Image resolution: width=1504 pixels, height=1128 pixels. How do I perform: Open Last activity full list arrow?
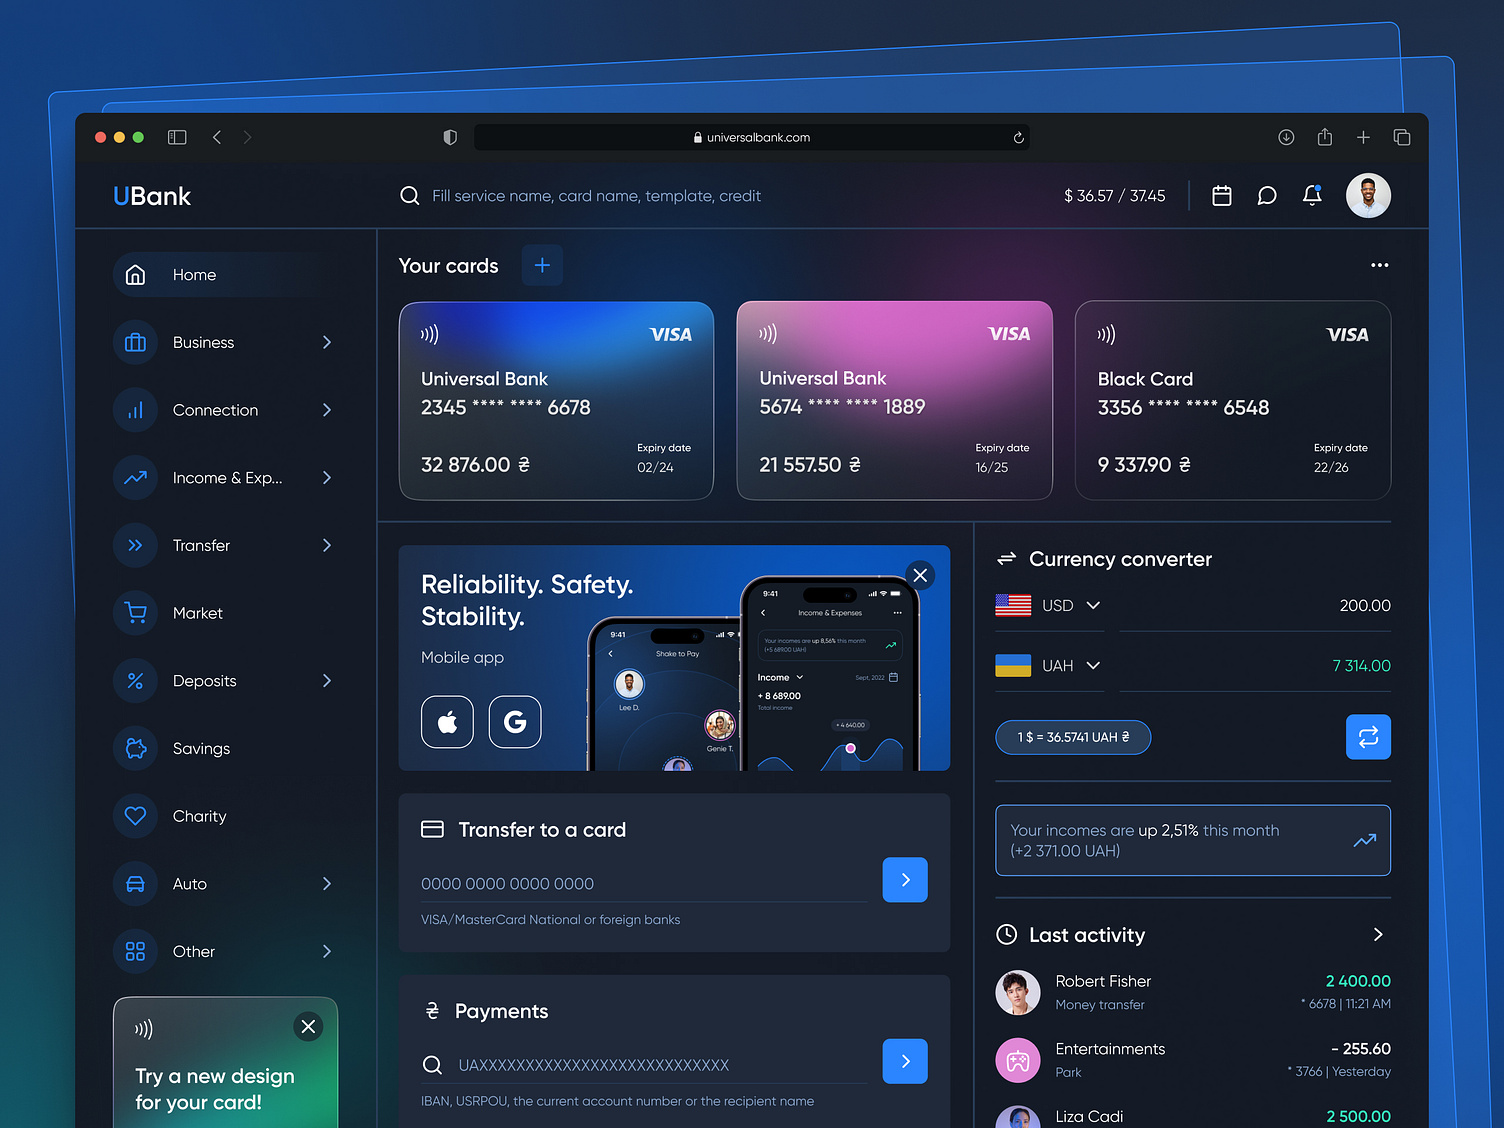[x=1378, y=934]
